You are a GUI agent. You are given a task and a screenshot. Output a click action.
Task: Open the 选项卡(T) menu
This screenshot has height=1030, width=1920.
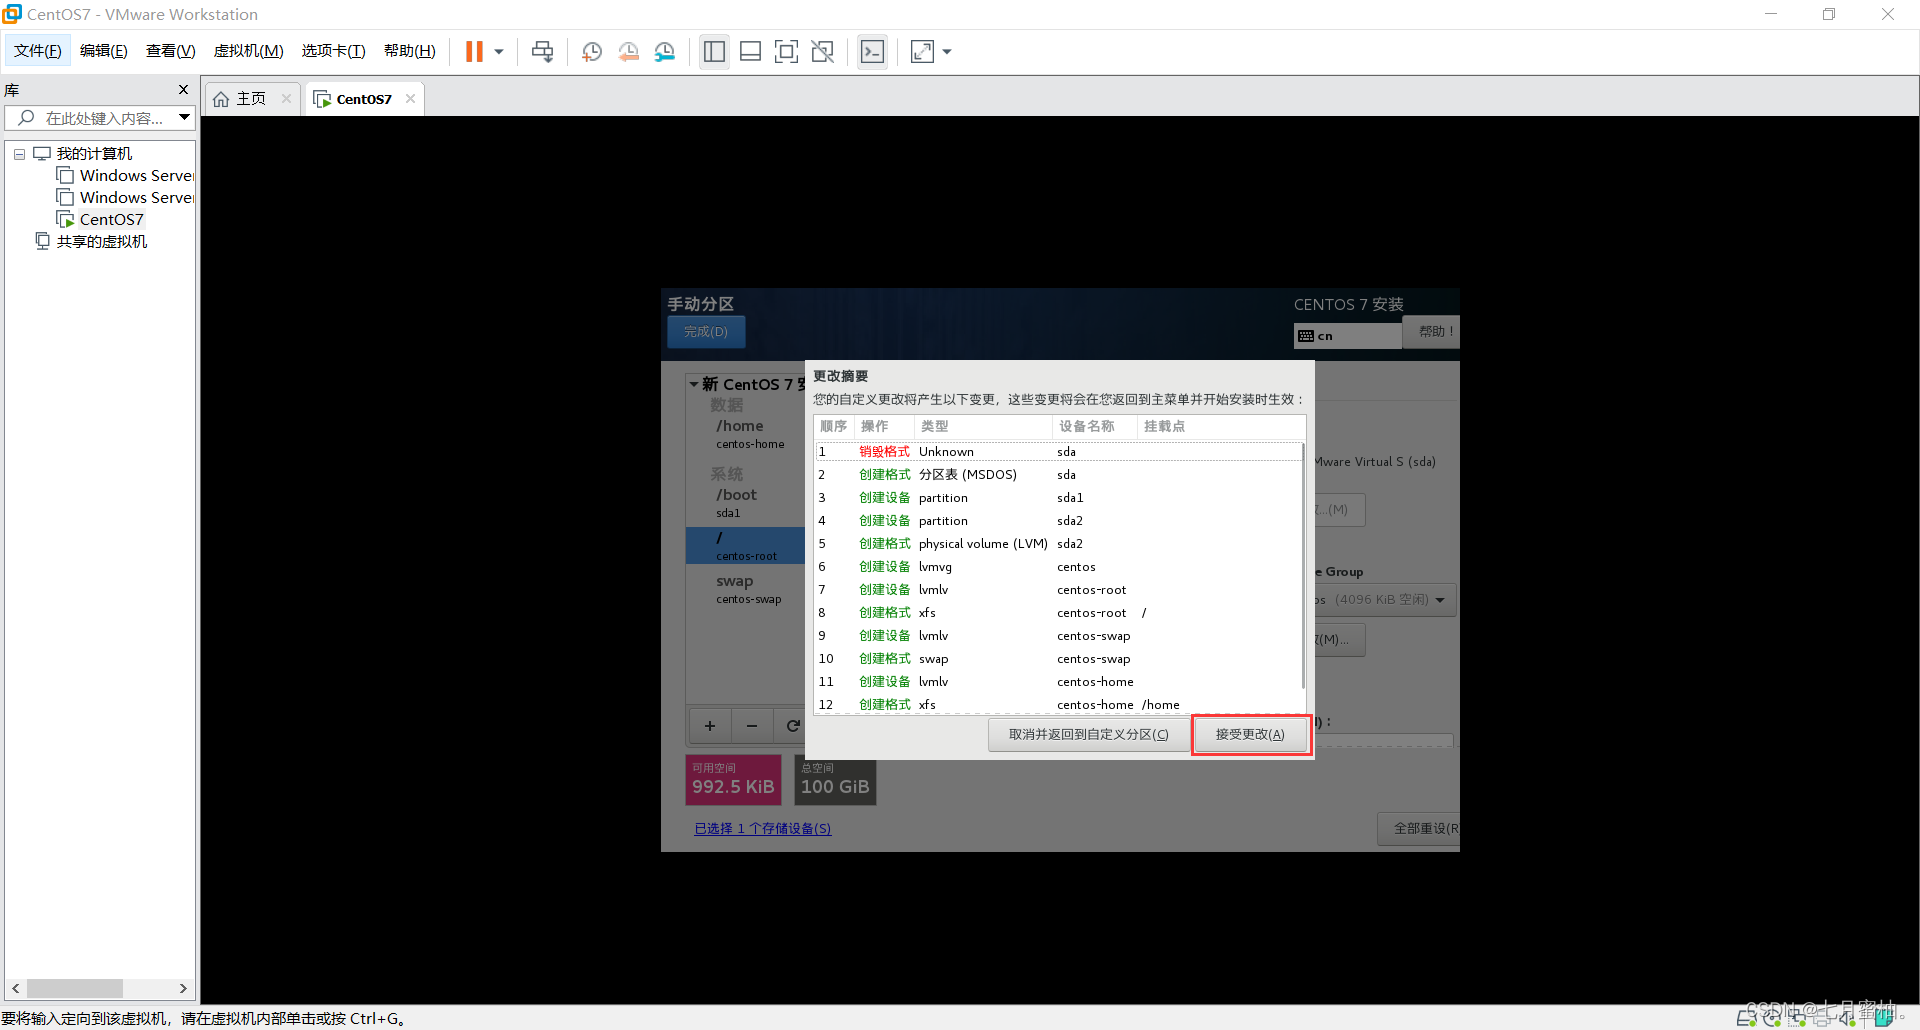[334, 51]
